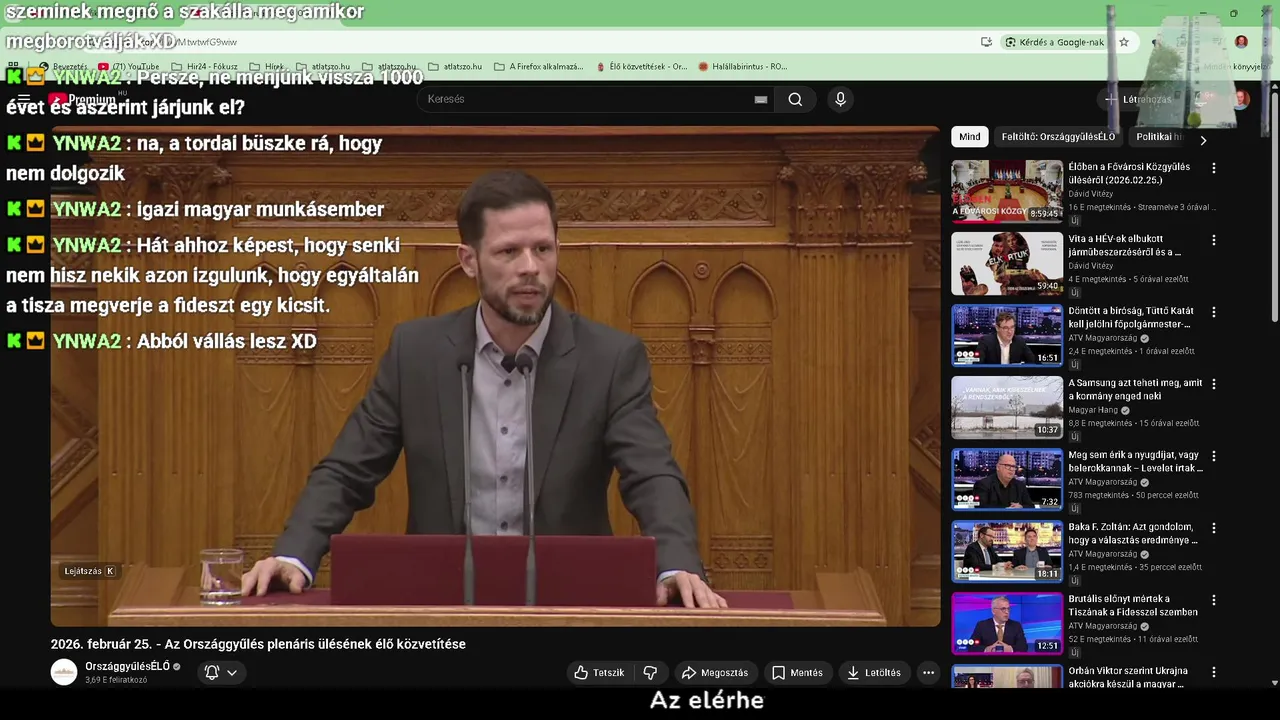Open Döntött a bíróság, Tüttő Katát thumbnail
Screen dimensions: 1280x720
(1007, 335)
